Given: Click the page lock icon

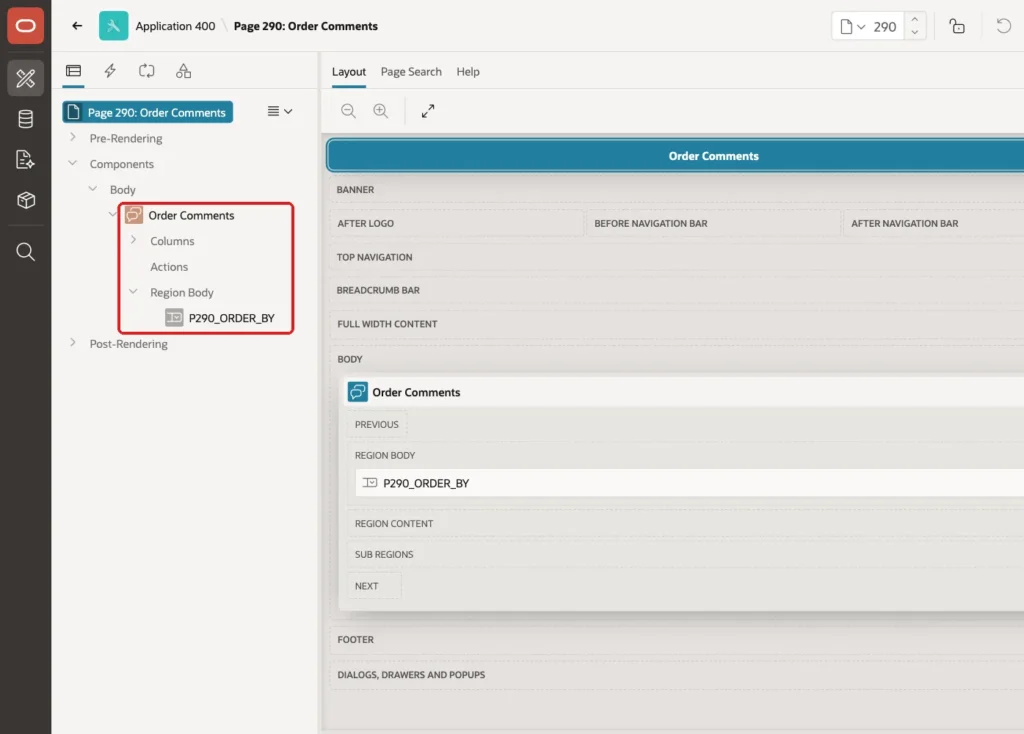Looking at the screenshot, I should [957, 26].
